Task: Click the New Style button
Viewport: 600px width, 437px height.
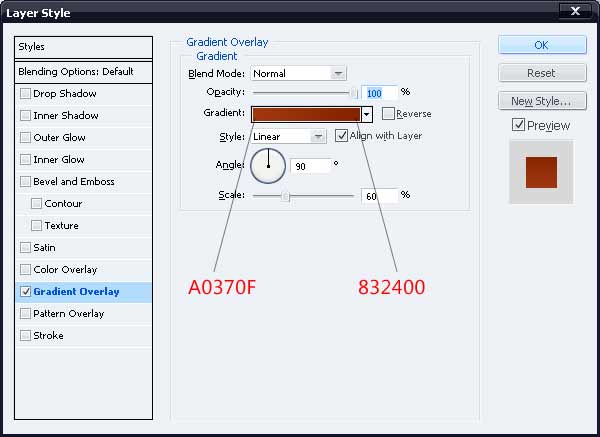Action: pos(541,101)
